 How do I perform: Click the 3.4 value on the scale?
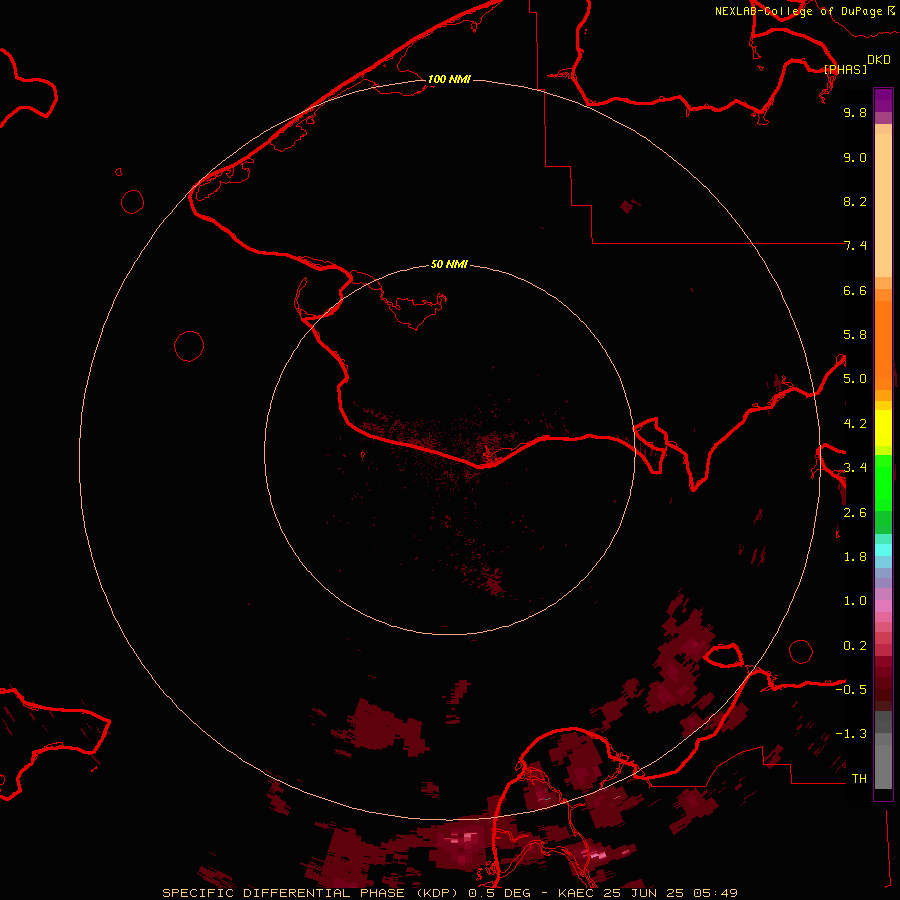coord(855,468)
